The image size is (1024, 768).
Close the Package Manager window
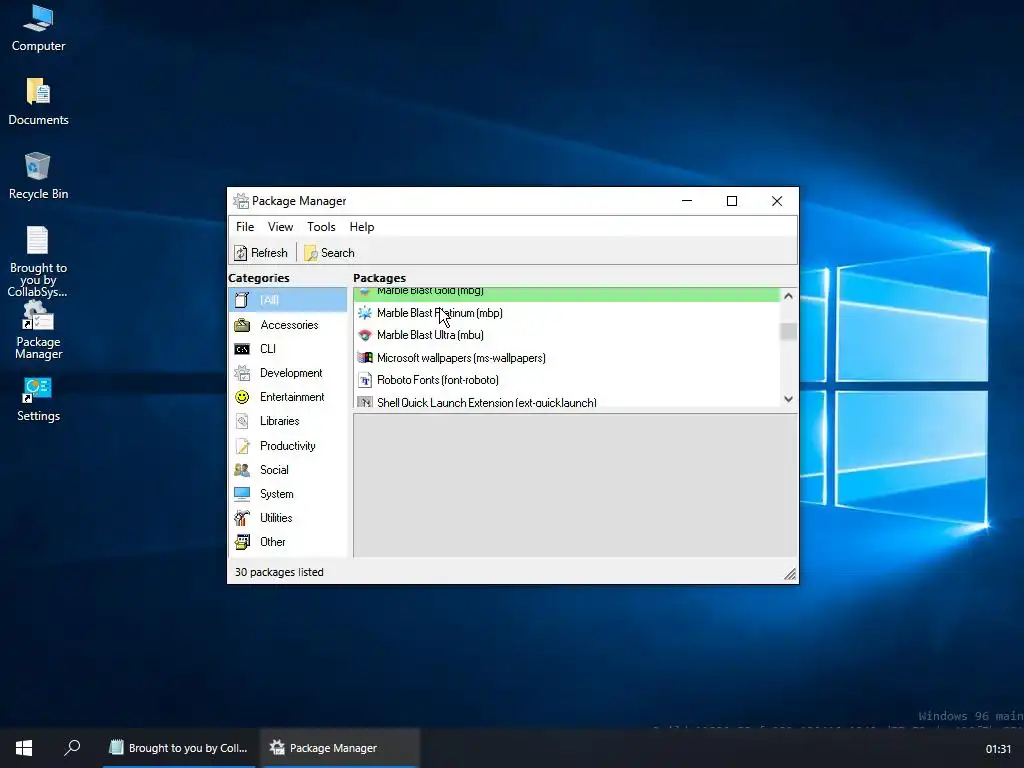click(776, 201)
